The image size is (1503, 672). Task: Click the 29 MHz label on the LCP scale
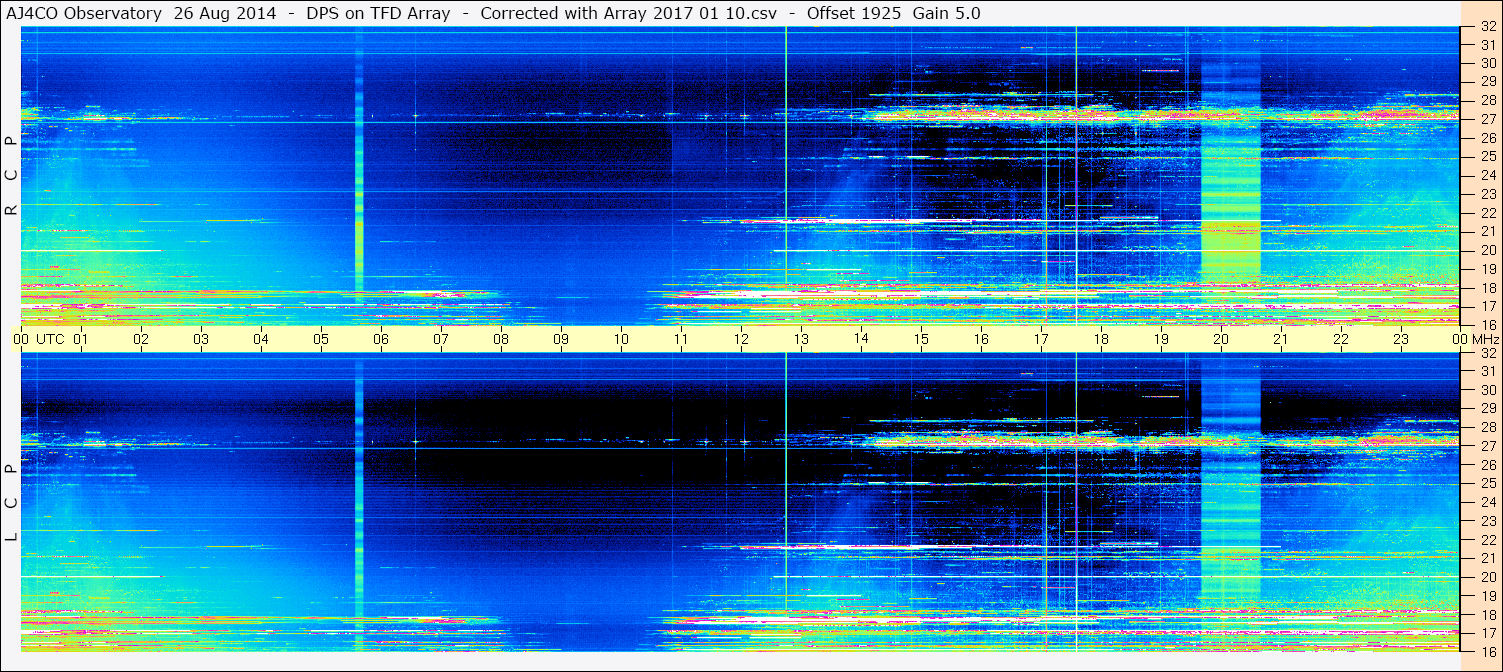(1487, 409)
